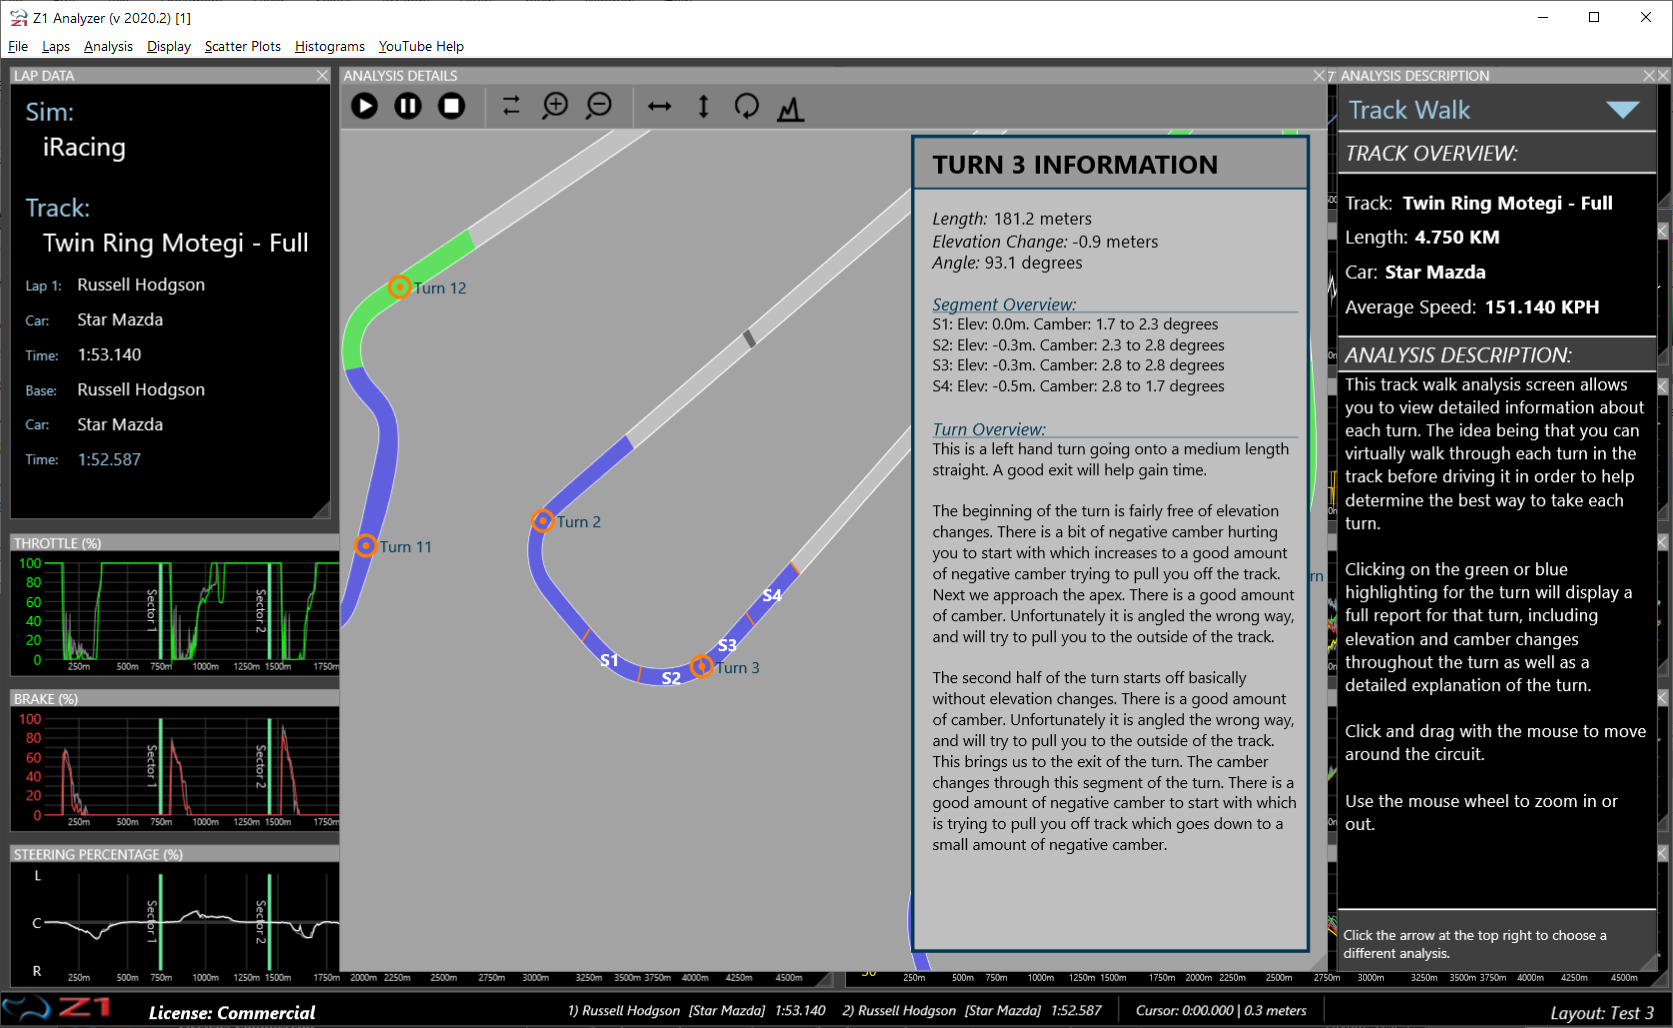This screenshot has height=1028, width=1673.
Task: Click segment S1 of Turn 3
Action: point(609,660)
